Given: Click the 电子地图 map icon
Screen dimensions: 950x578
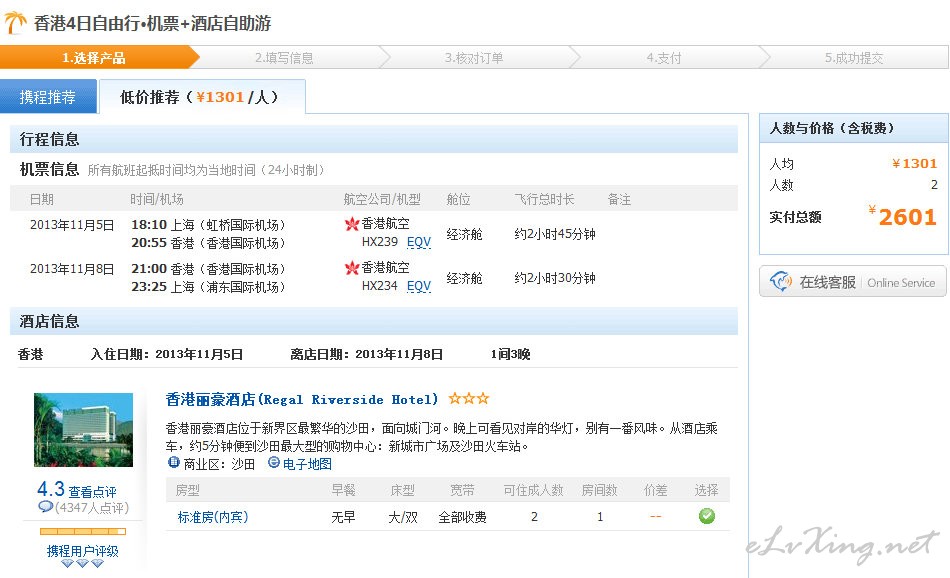Looking at the screenshot, I should pos(274,463).
